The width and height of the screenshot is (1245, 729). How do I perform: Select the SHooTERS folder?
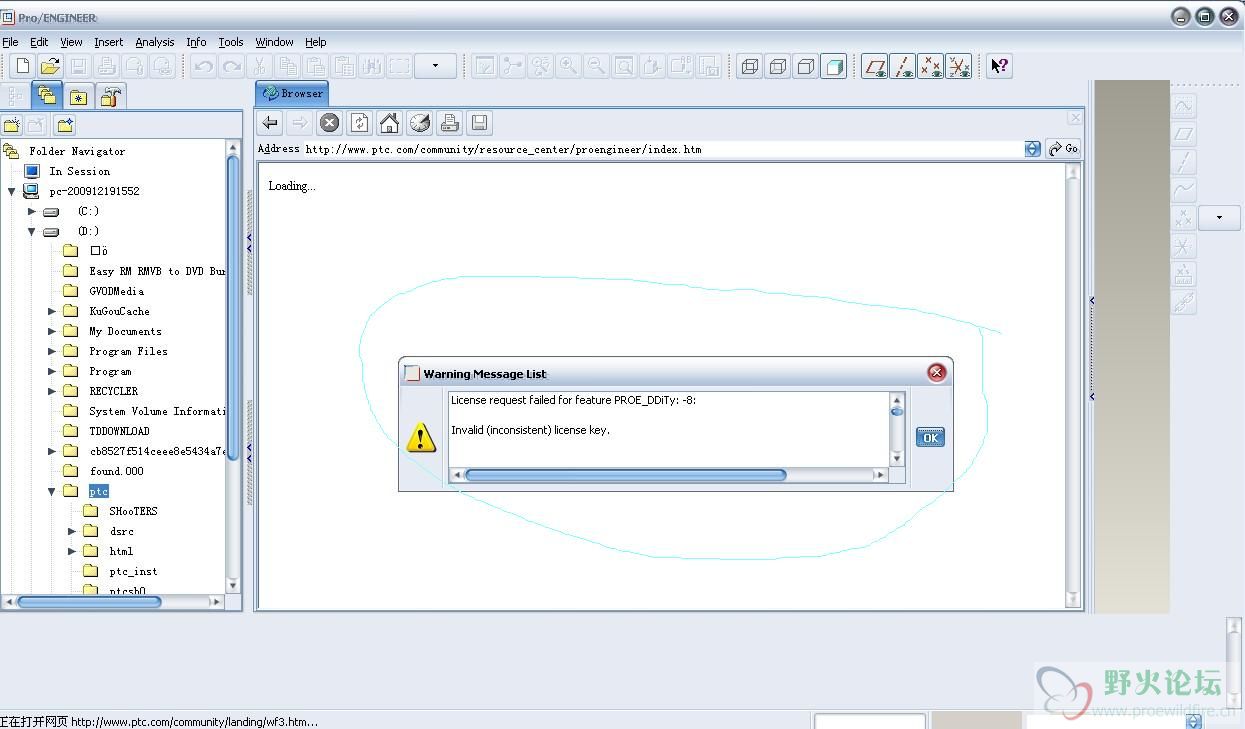point(133,511)
